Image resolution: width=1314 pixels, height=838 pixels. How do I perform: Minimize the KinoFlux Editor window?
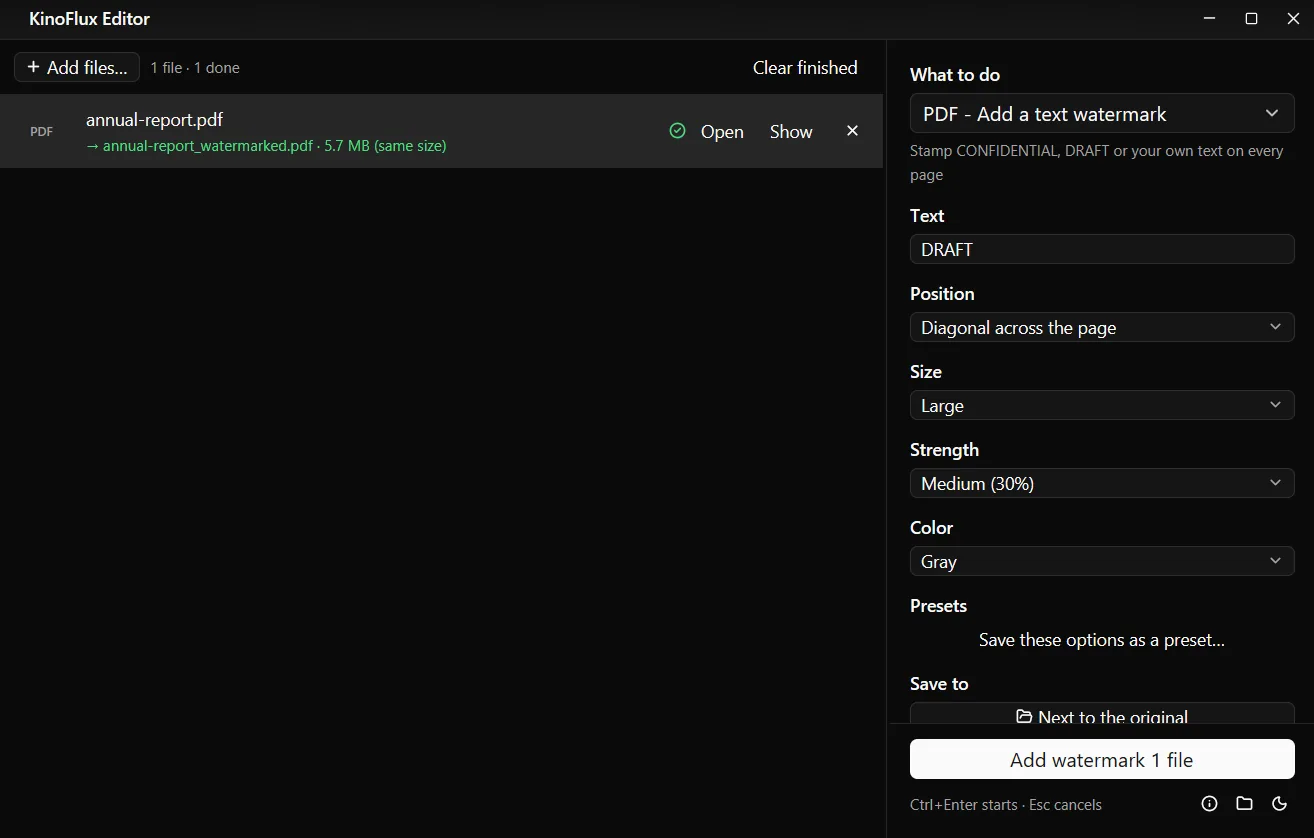click(x=1210, y=19)
